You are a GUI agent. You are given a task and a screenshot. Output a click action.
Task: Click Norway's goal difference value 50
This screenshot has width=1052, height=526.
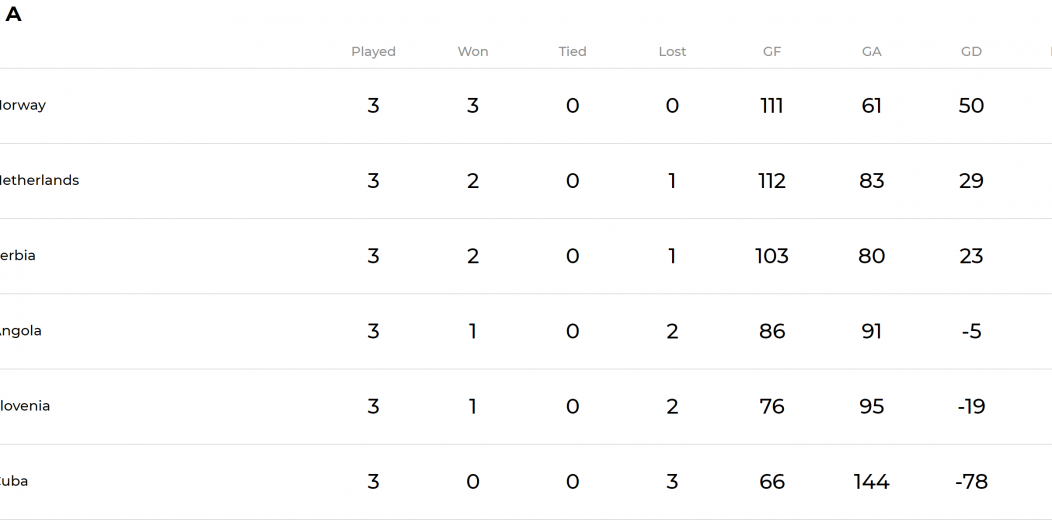[971, 105]
